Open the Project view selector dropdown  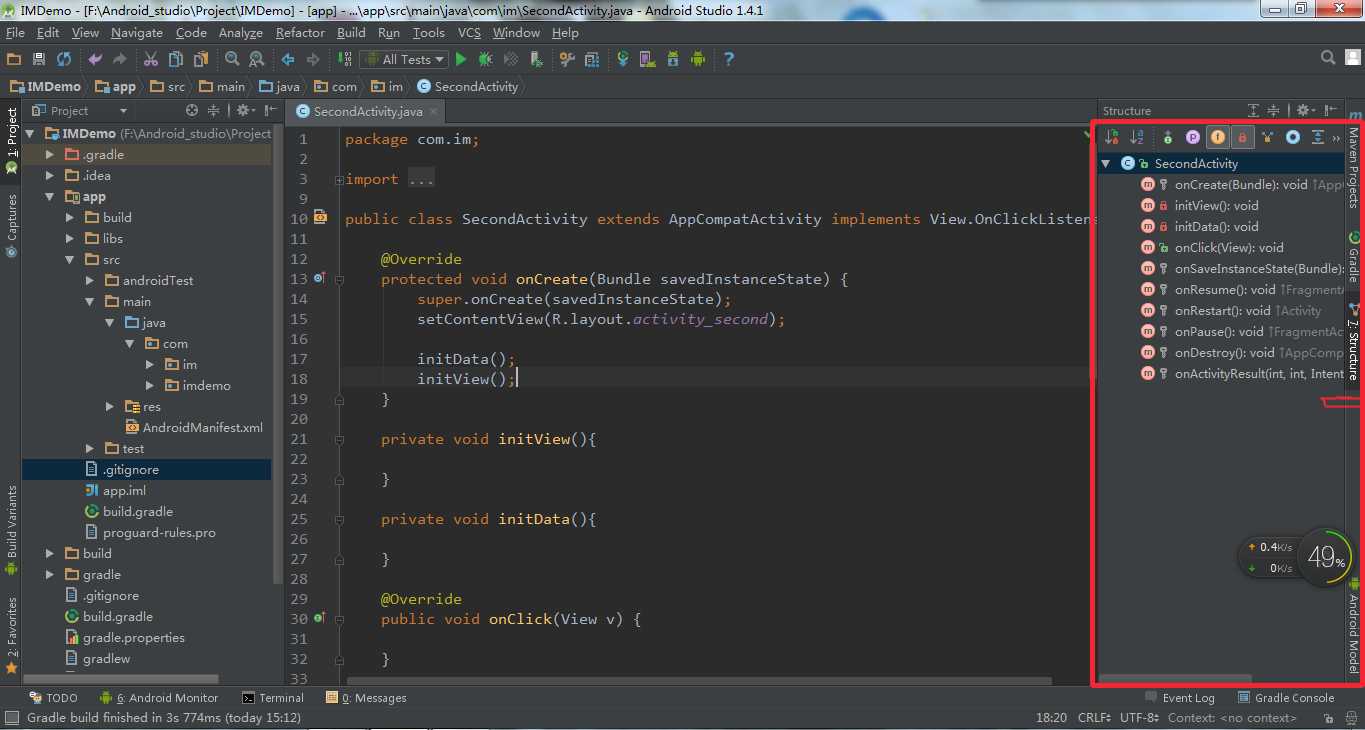[80, 110]
